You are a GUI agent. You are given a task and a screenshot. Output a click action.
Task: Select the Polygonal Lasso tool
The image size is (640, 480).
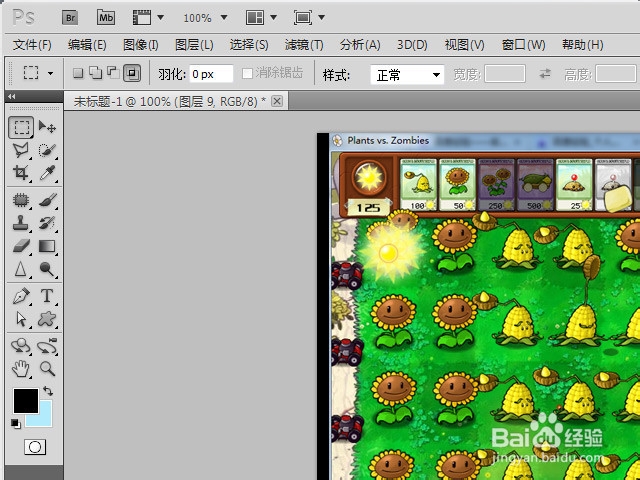click(21, 150)
